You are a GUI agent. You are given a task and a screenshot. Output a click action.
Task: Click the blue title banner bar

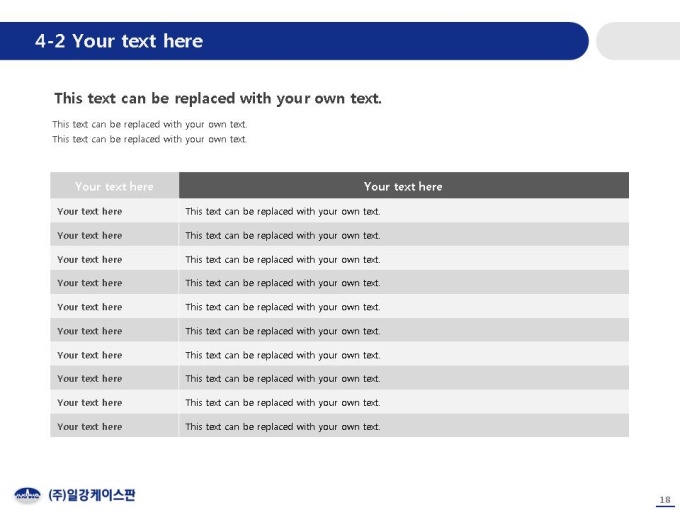click(294, 41)
